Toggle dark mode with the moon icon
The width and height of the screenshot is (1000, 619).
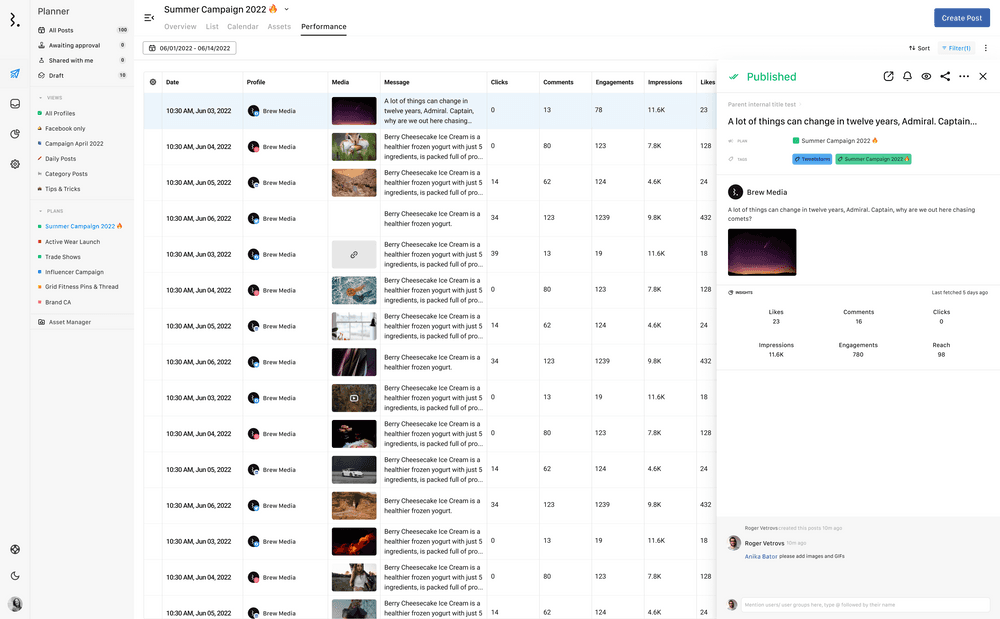(x=15, y=576)
